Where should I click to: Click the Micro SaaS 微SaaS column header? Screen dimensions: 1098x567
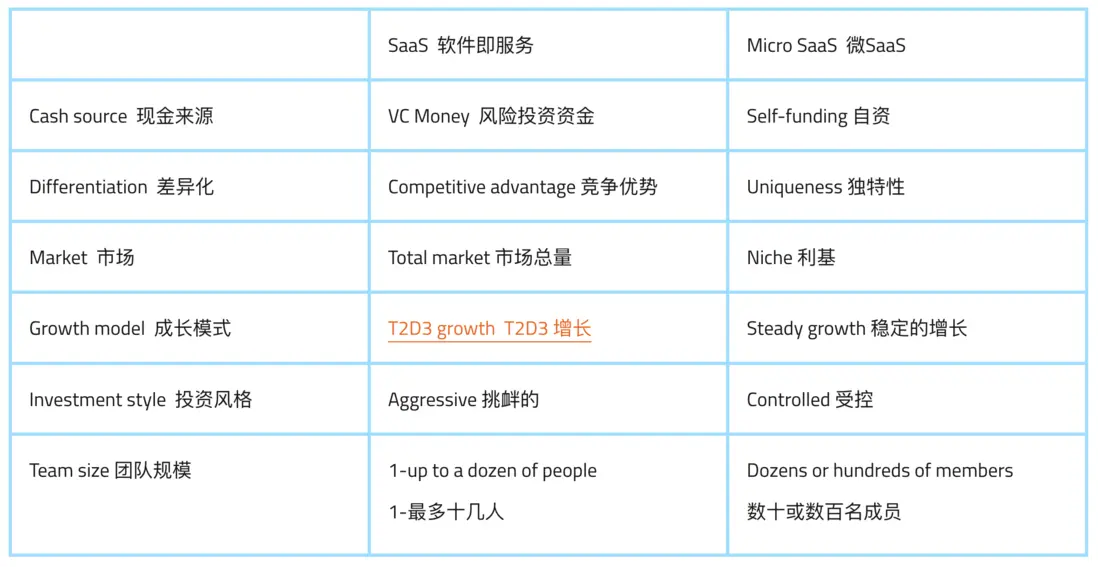(826, 46)
